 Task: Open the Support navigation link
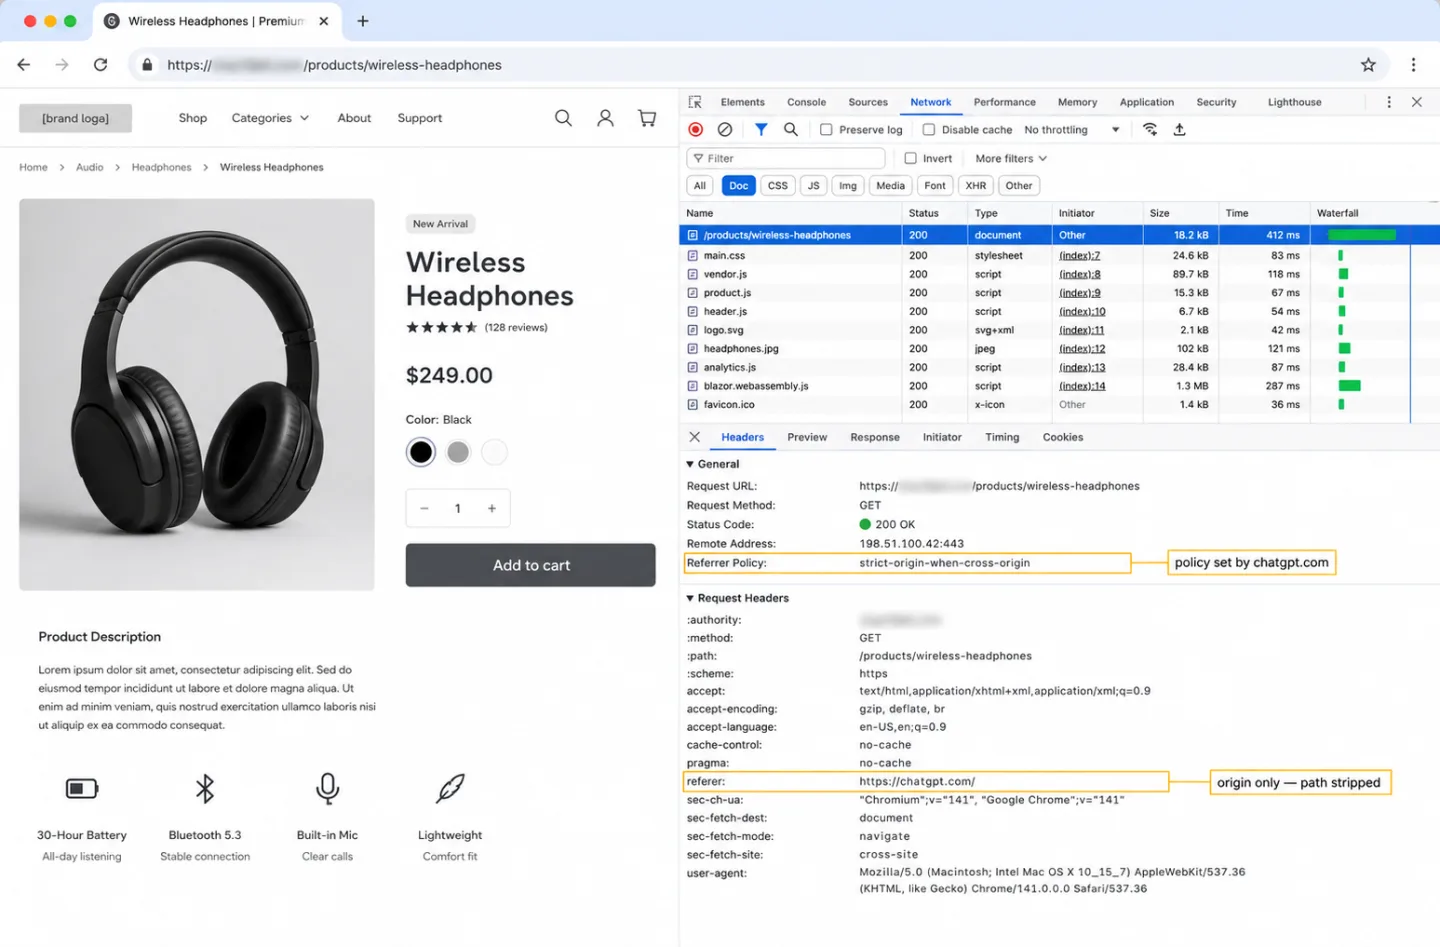(420, 118)
